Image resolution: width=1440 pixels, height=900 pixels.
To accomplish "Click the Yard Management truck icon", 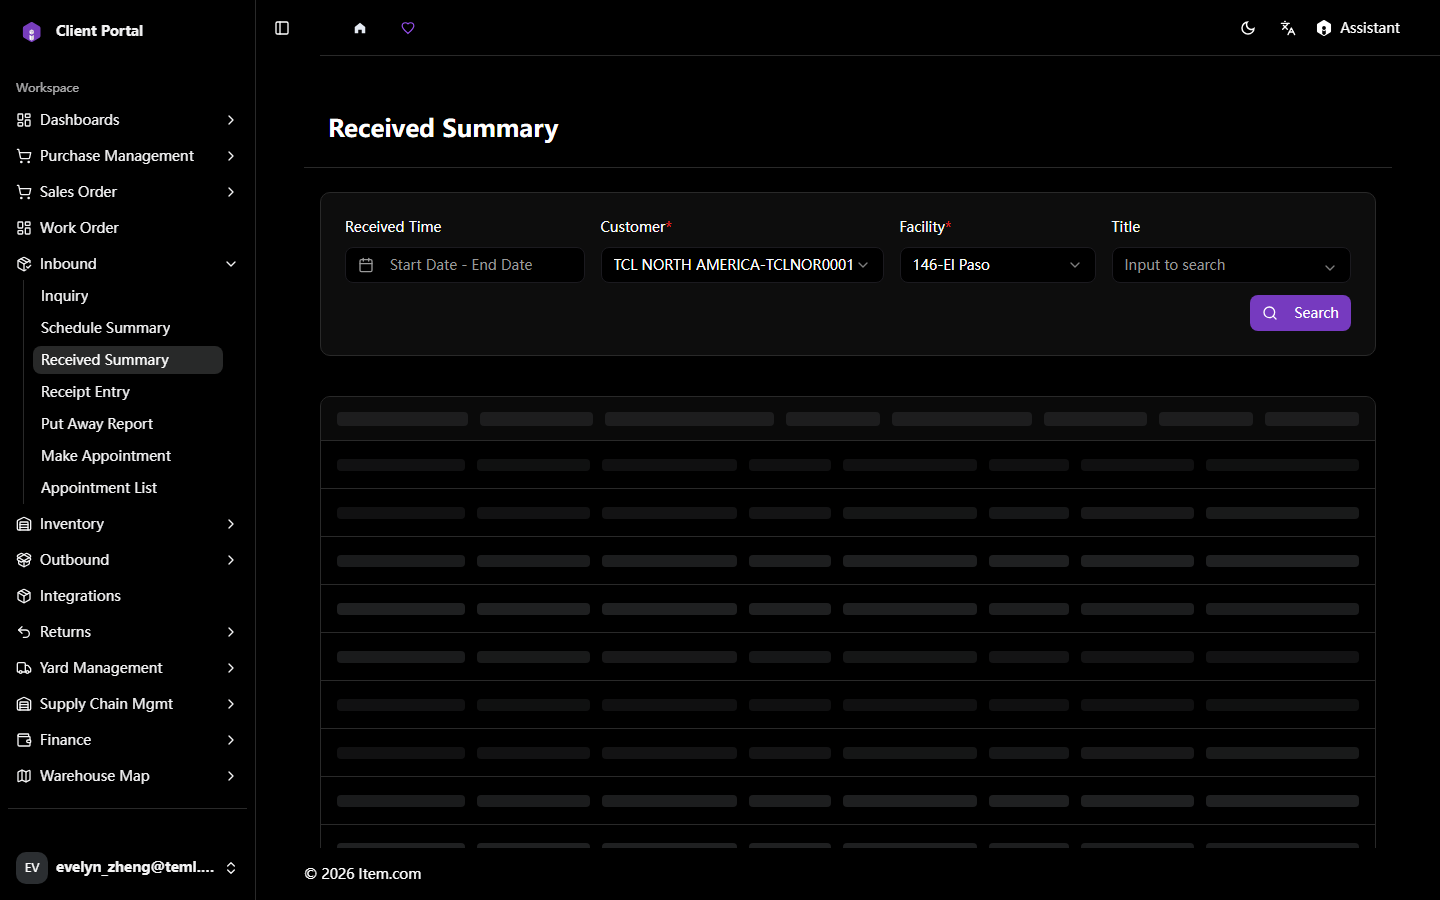I will [24, 668].
